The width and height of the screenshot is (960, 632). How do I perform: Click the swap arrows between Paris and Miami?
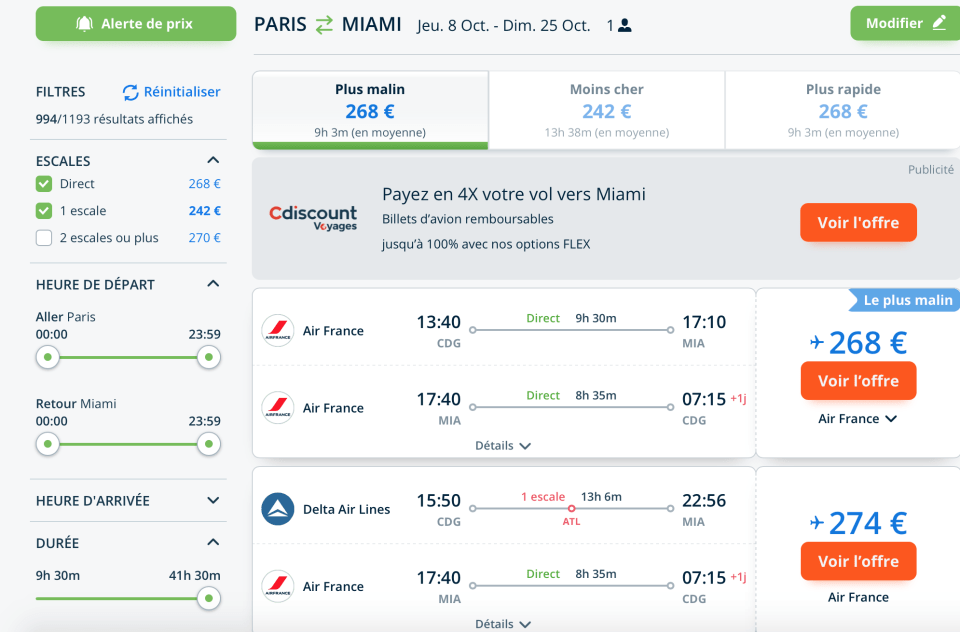coord(324,25)
